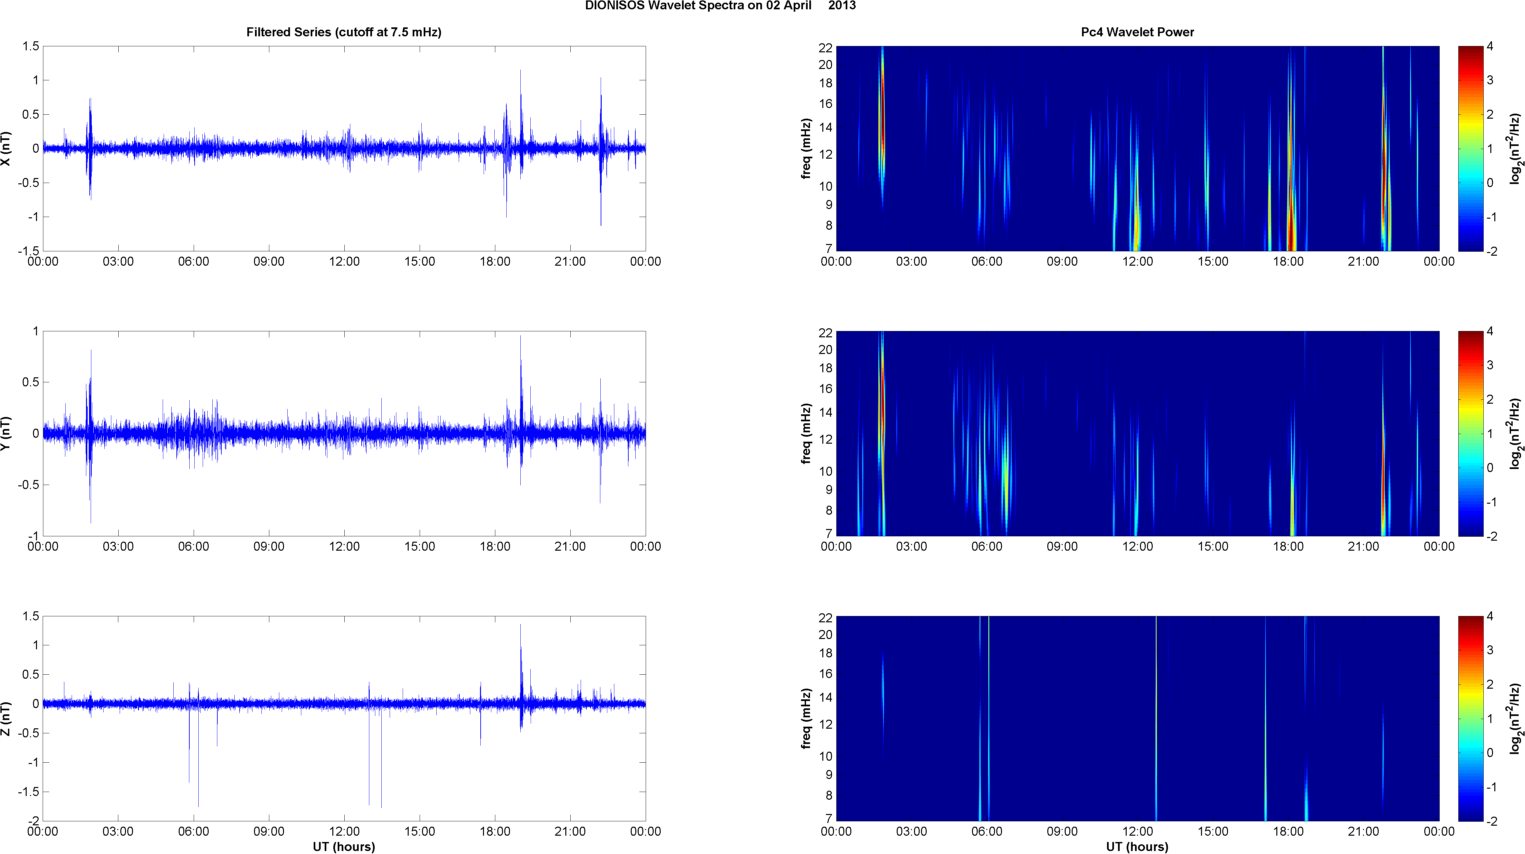Click inside the middle Pc4 wavelet spectrum
This screenshot has width=1525, height=854.
[1137, 434]
